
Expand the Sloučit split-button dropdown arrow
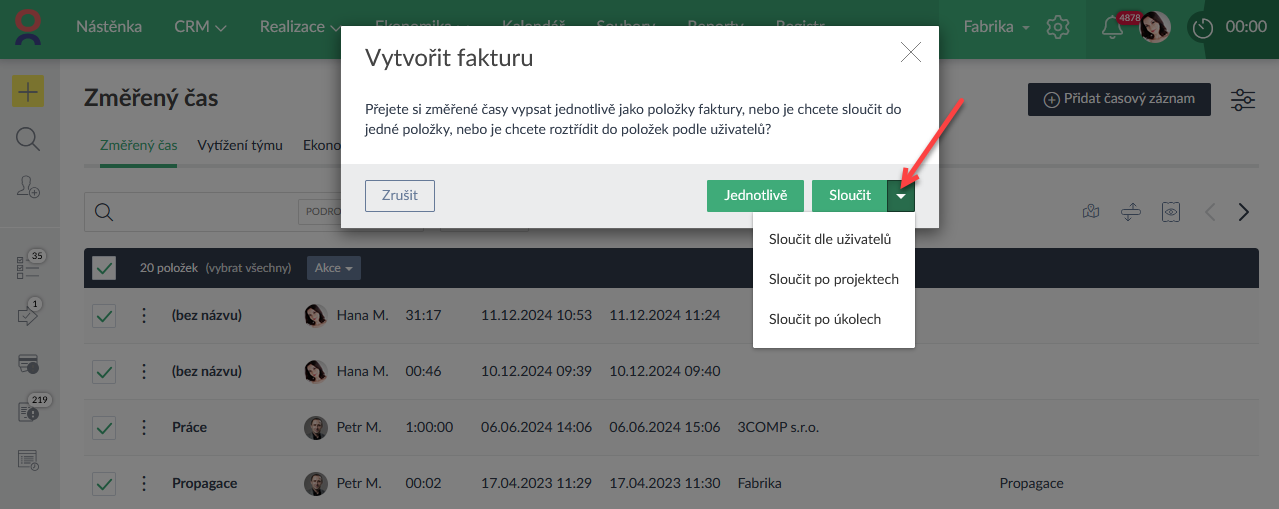pos(901,196)
